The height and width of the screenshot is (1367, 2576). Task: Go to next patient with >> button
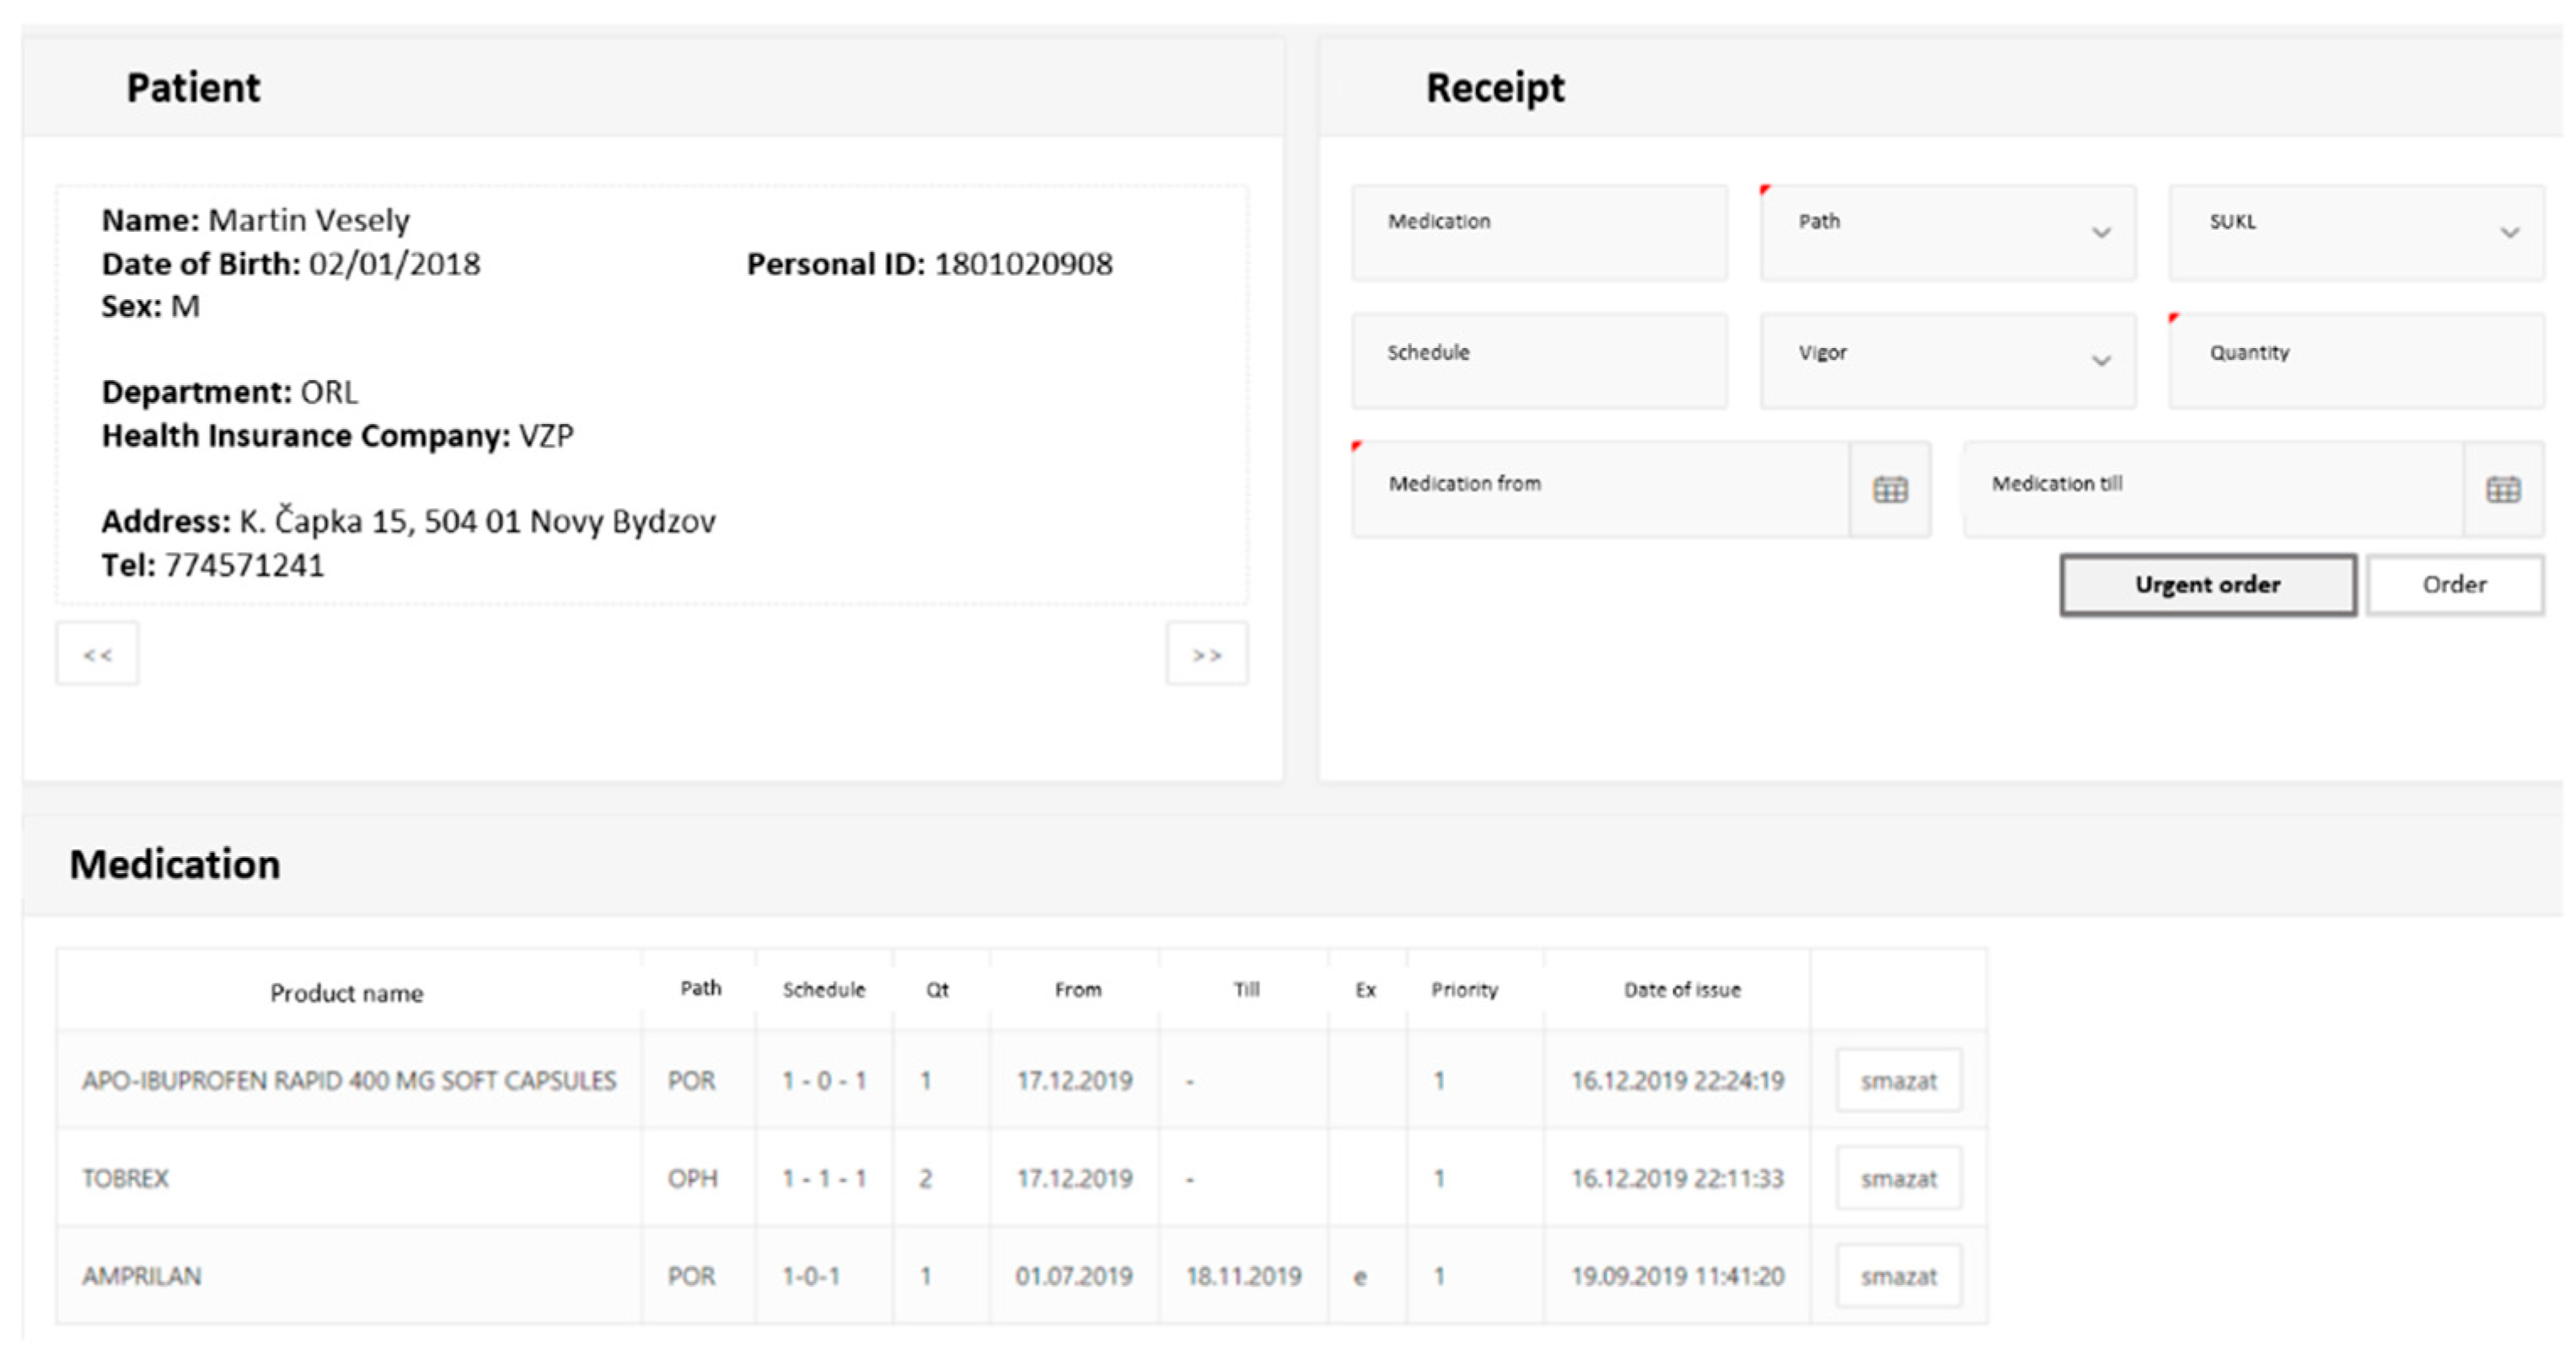pos(1206,654)
